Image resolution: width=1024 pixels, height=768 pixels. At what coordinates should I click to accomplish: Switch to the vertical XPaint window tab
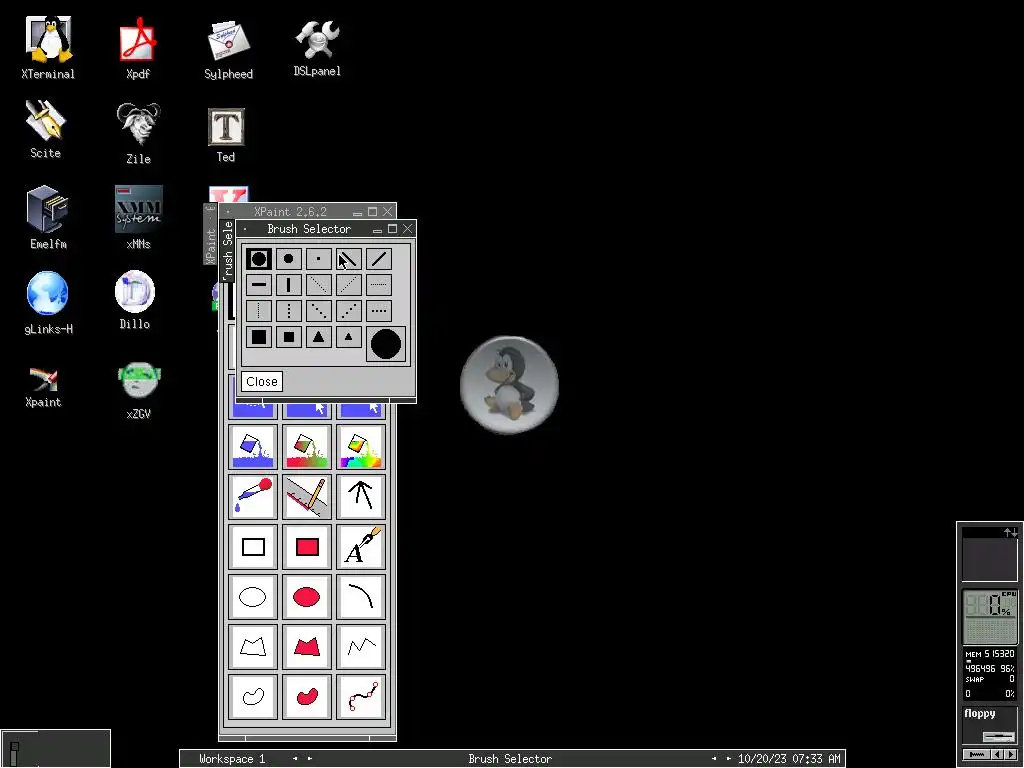tap(210, 234)
